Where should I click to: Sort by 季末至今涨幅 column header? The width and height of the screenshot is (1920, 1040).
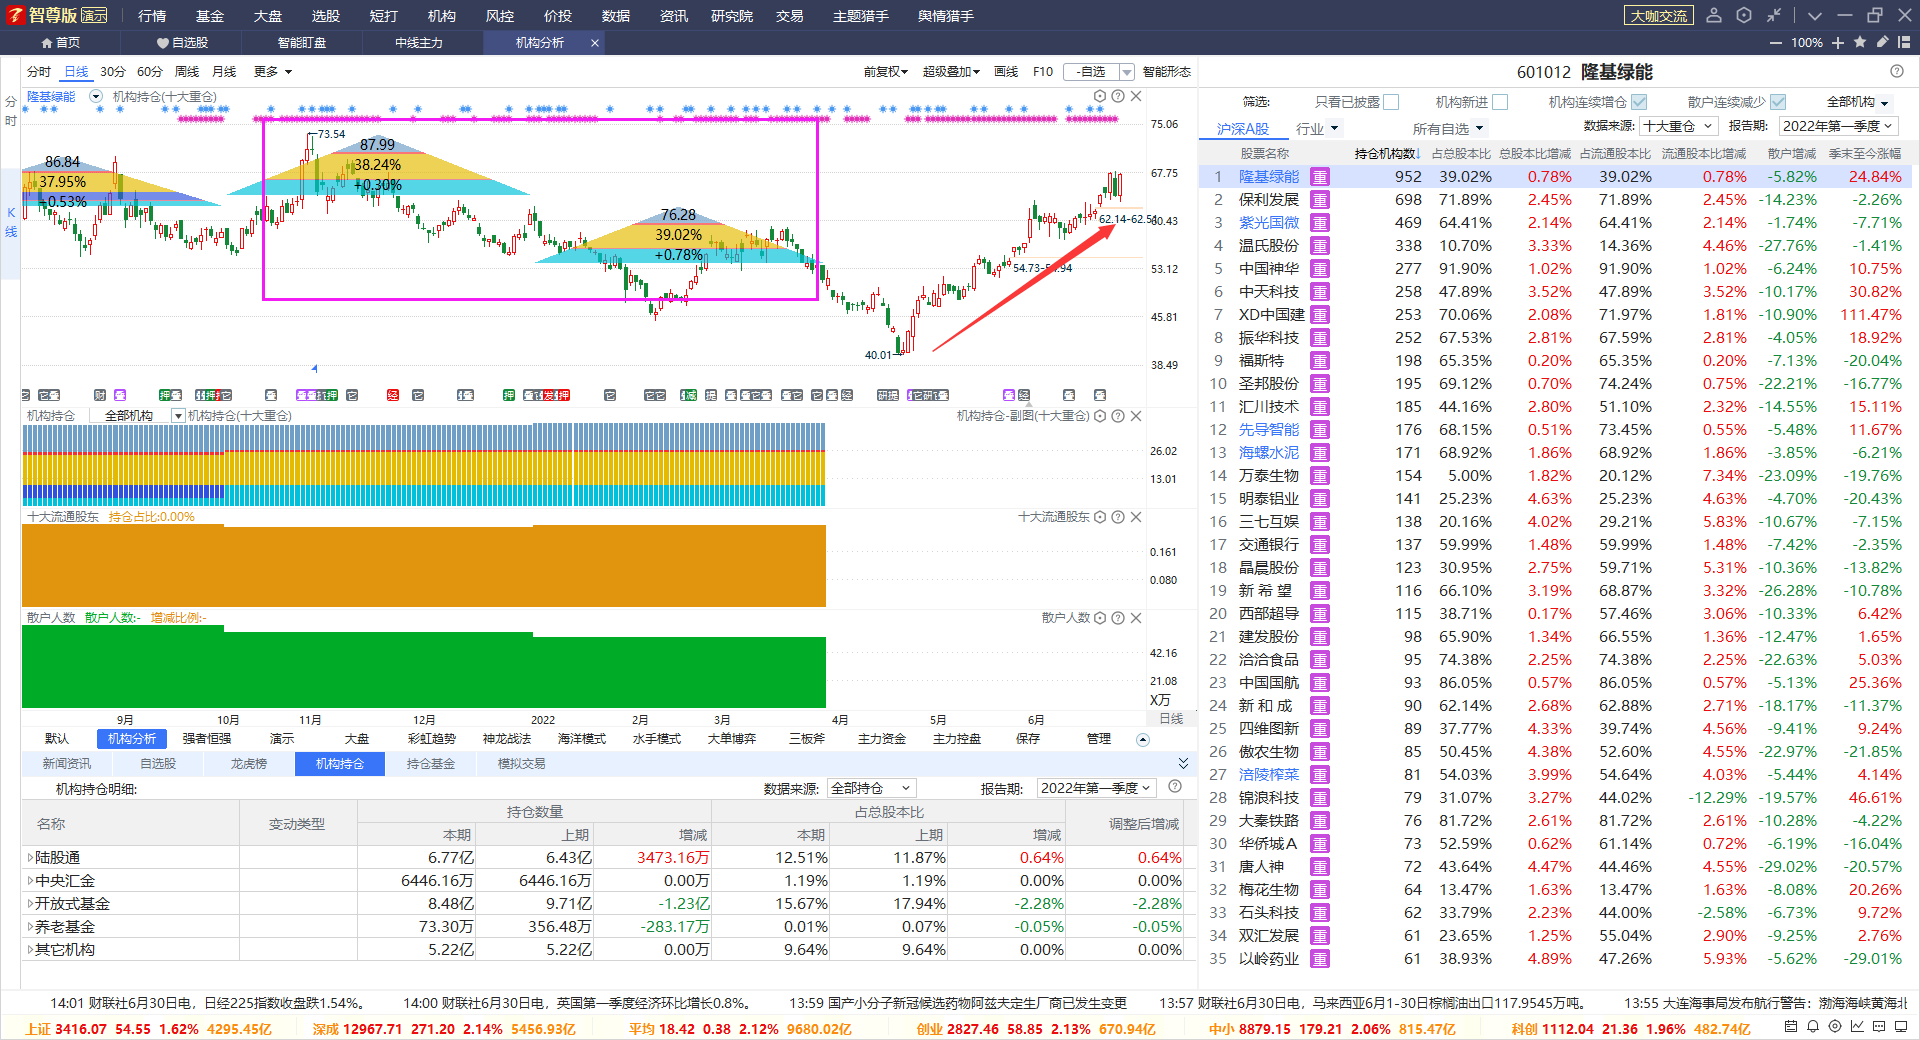(1865, 154)
